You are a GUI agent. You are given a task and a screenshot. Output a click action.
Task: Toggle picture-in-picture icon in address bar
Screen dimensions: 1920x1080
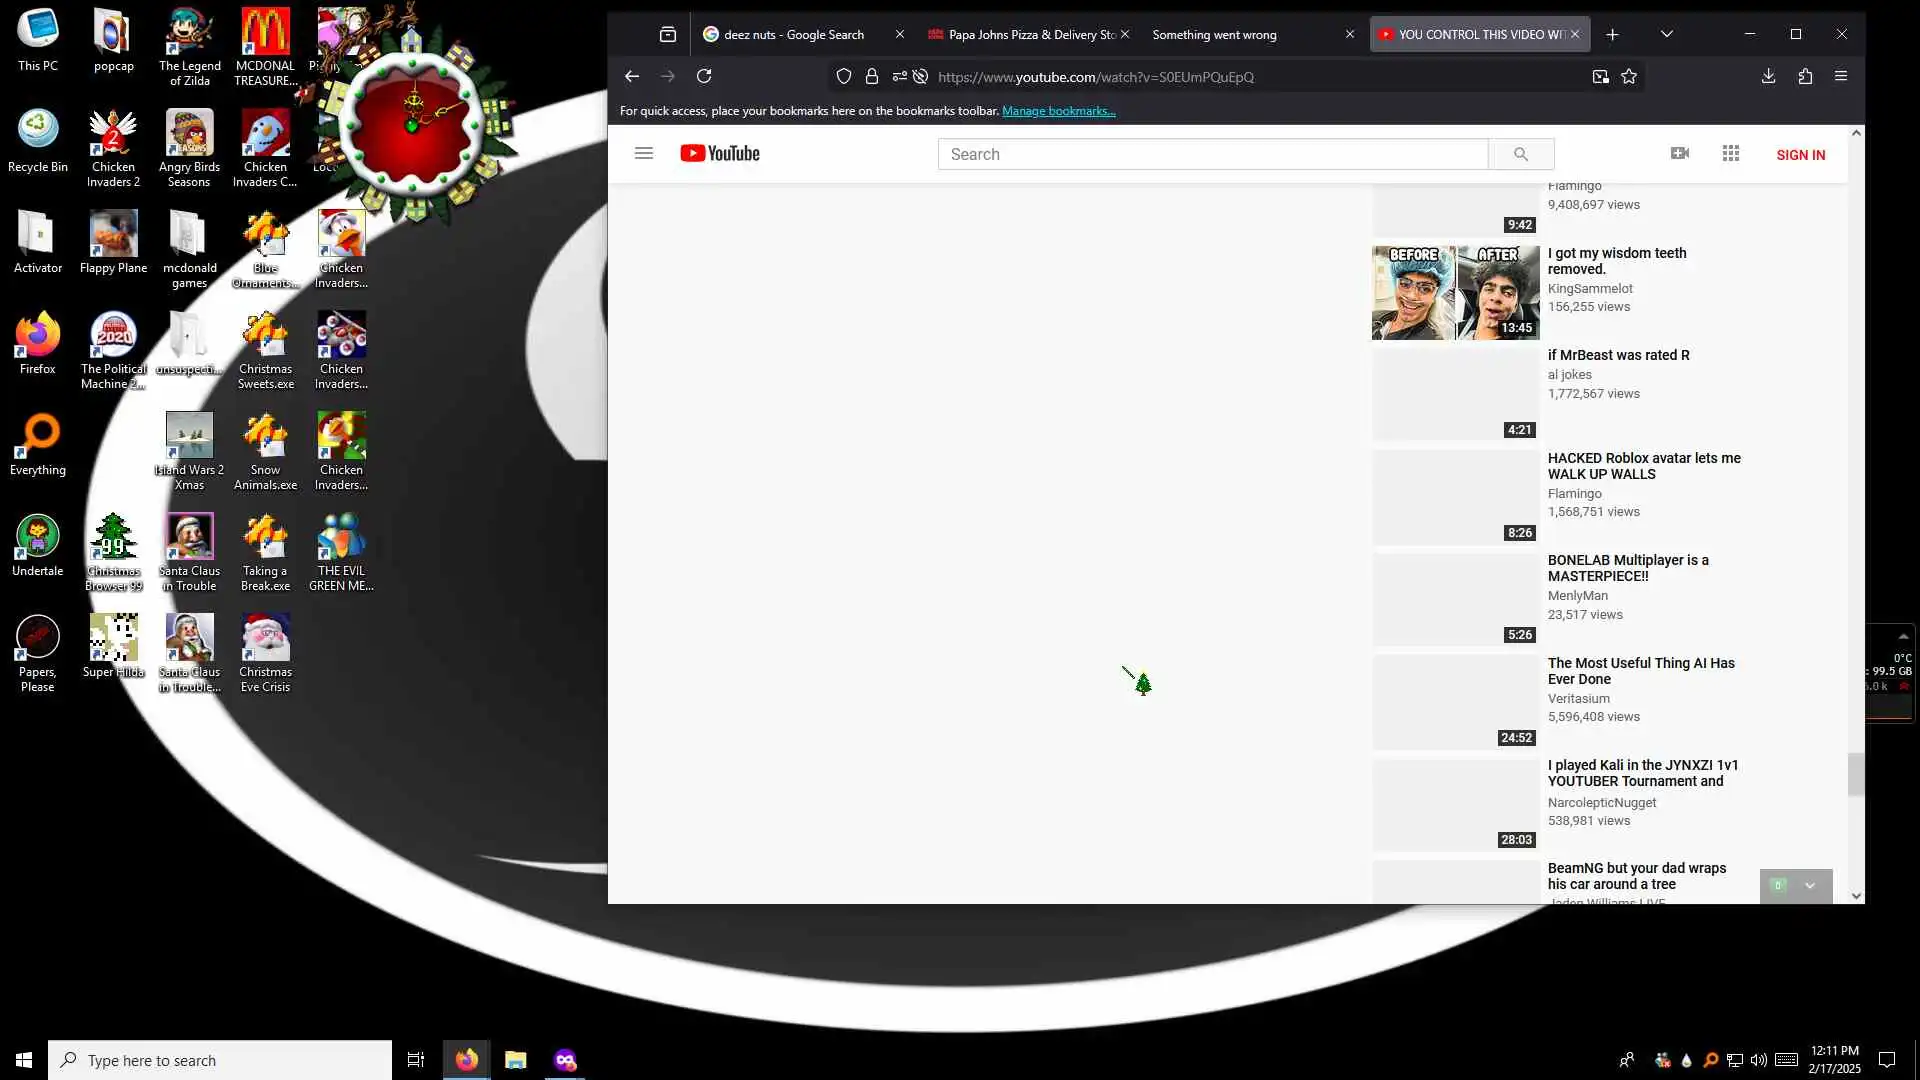(1600, 76)
